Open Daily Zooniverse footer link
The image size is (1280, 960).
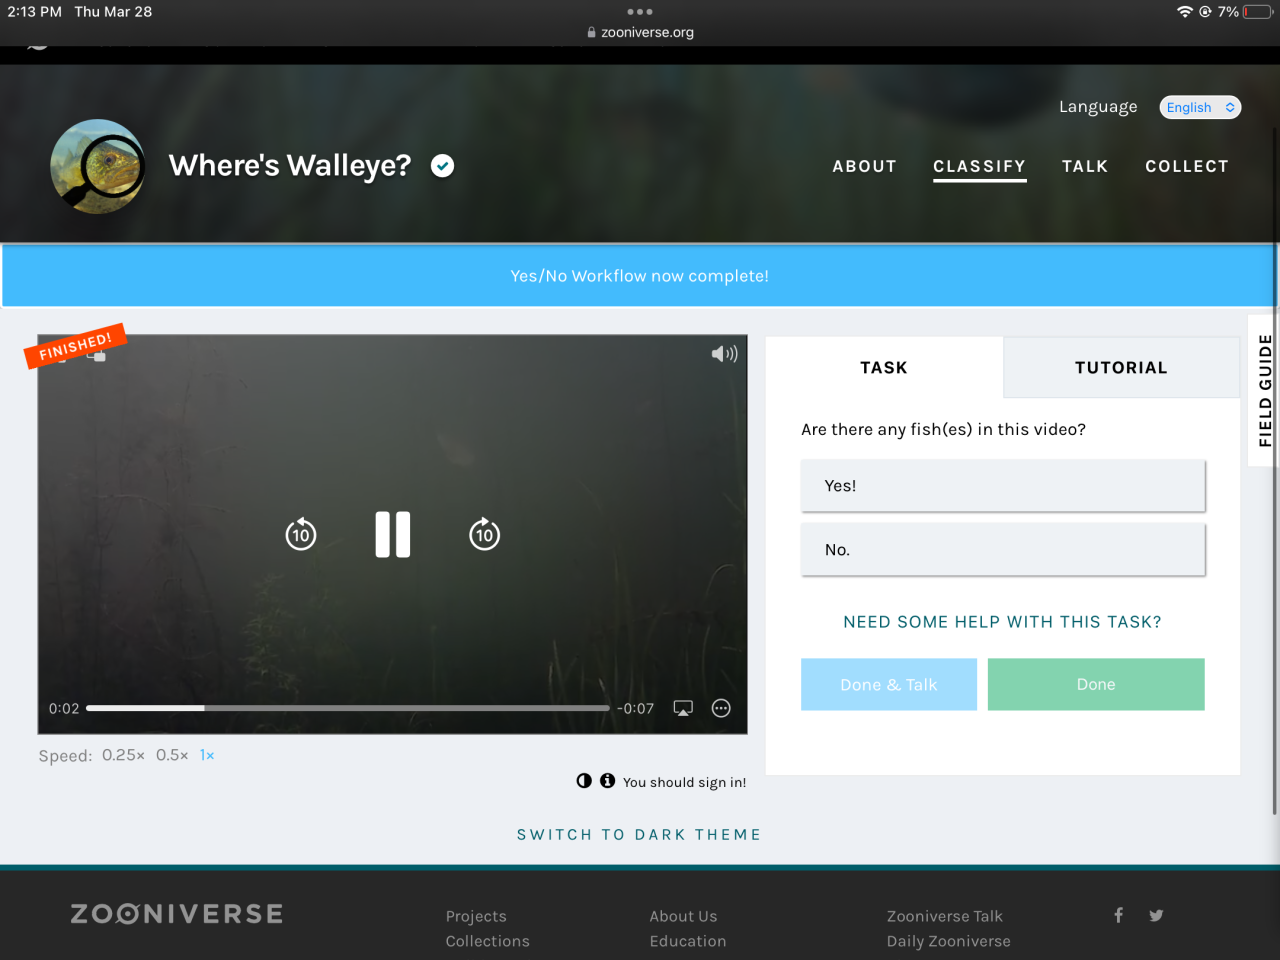tap(948, 941)
